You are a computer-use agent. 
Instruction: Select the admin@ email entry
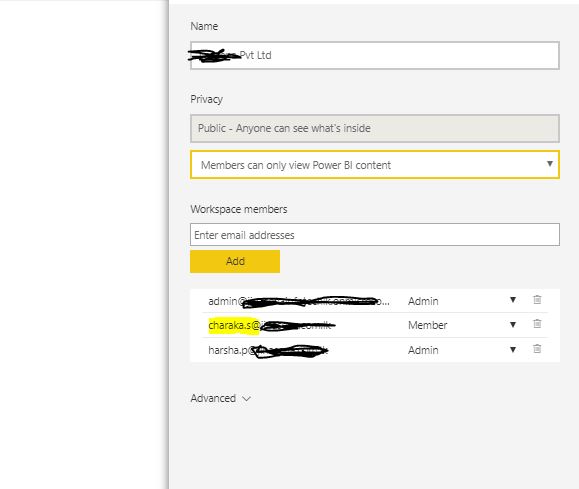point(299,301)
